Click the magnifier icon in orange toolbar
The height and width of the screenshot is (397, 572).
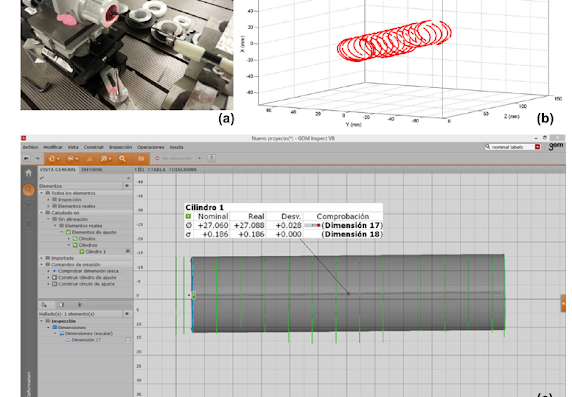(122, 158)
